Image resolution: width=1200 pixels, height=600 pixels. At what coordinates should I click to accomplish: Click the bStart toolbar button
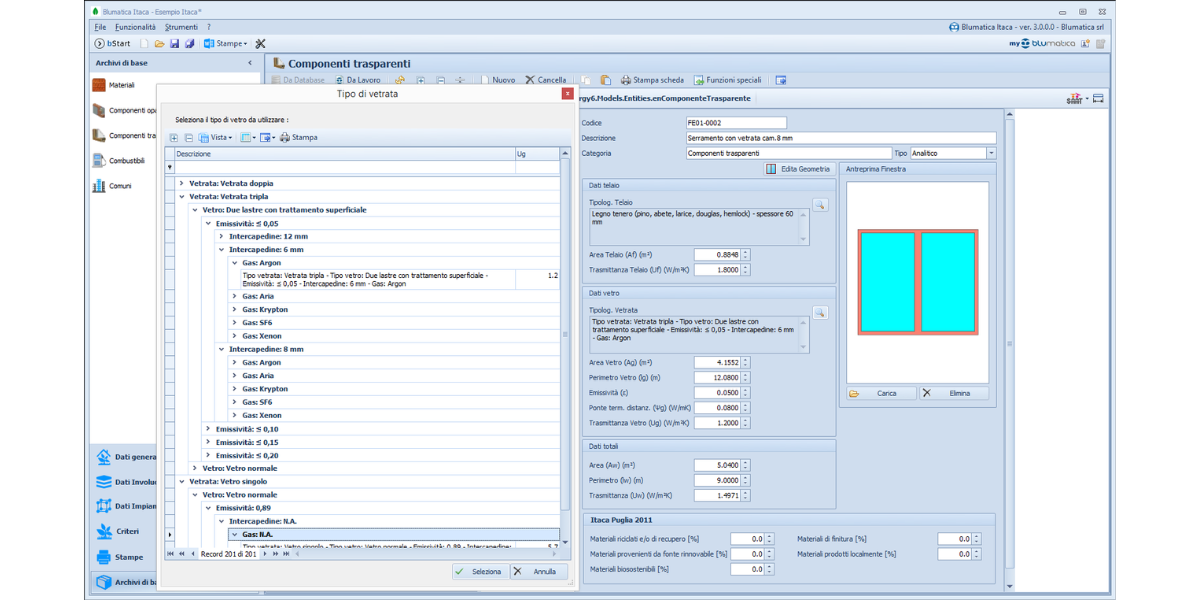pyautogui.click(x=112, y=44)
